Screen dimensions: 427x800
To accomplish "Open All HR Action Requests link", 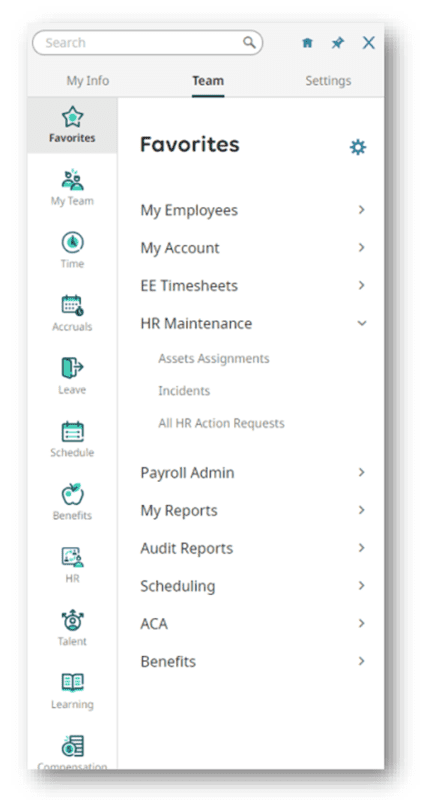I will (221, 423).
